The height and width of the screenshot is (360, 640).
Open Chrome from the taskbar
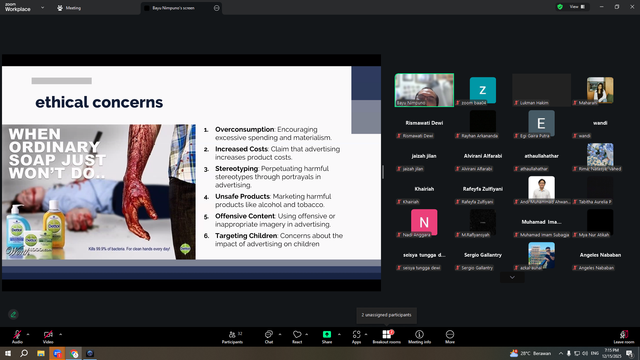pyautogui.click(x=74, y=353)
